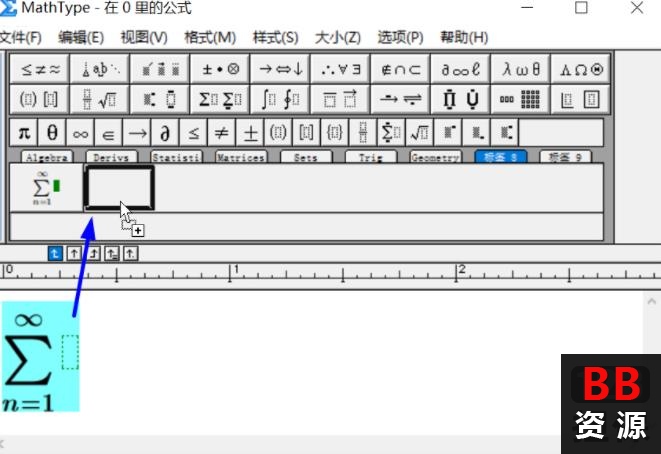The height and width of the screenshot is (454, 661).
Task: Open the 格式(M) menu
Action: [x=210, y=38]
